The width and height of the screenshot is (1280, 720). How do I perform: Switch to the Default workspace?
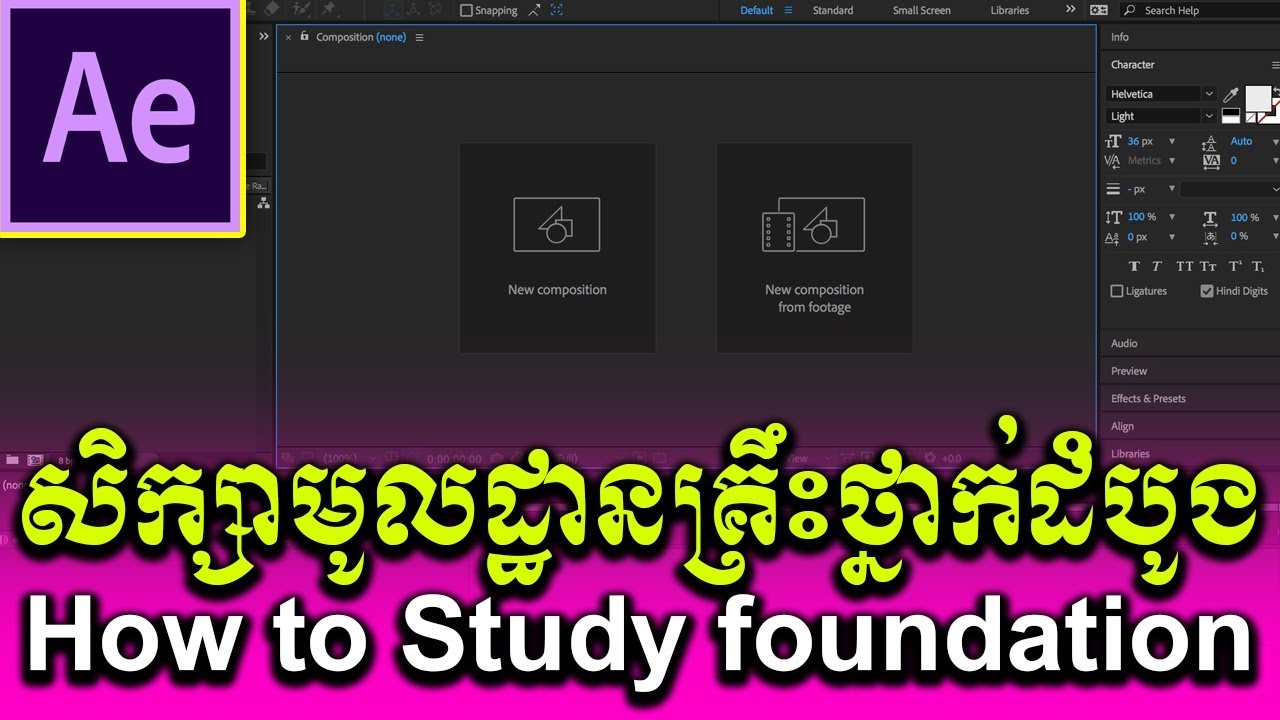[757, 10]
